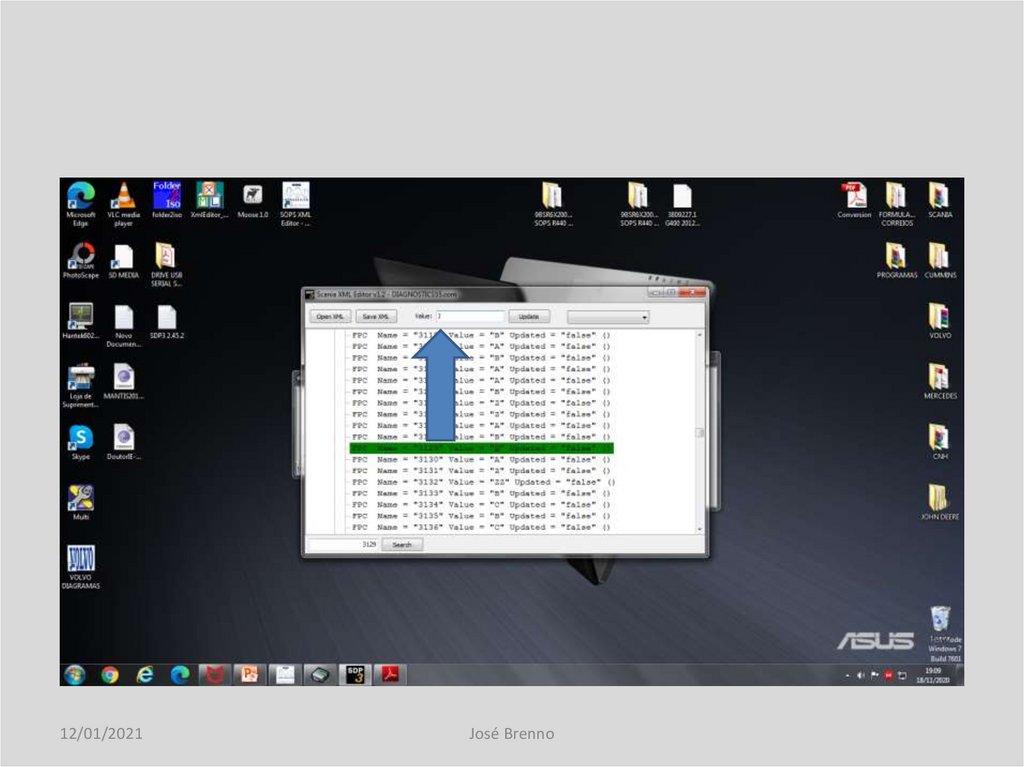1024x767 pixels.
Task: Click the Search button
Action: click(402, 544)
